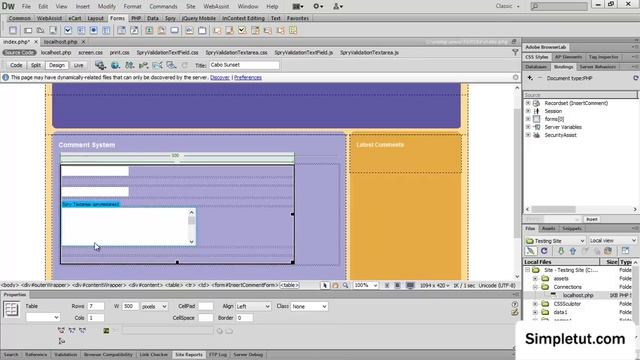Viewport: 640px width, 360px height.
Task: Open the Assets panel tab
Action: click(549, 229)
